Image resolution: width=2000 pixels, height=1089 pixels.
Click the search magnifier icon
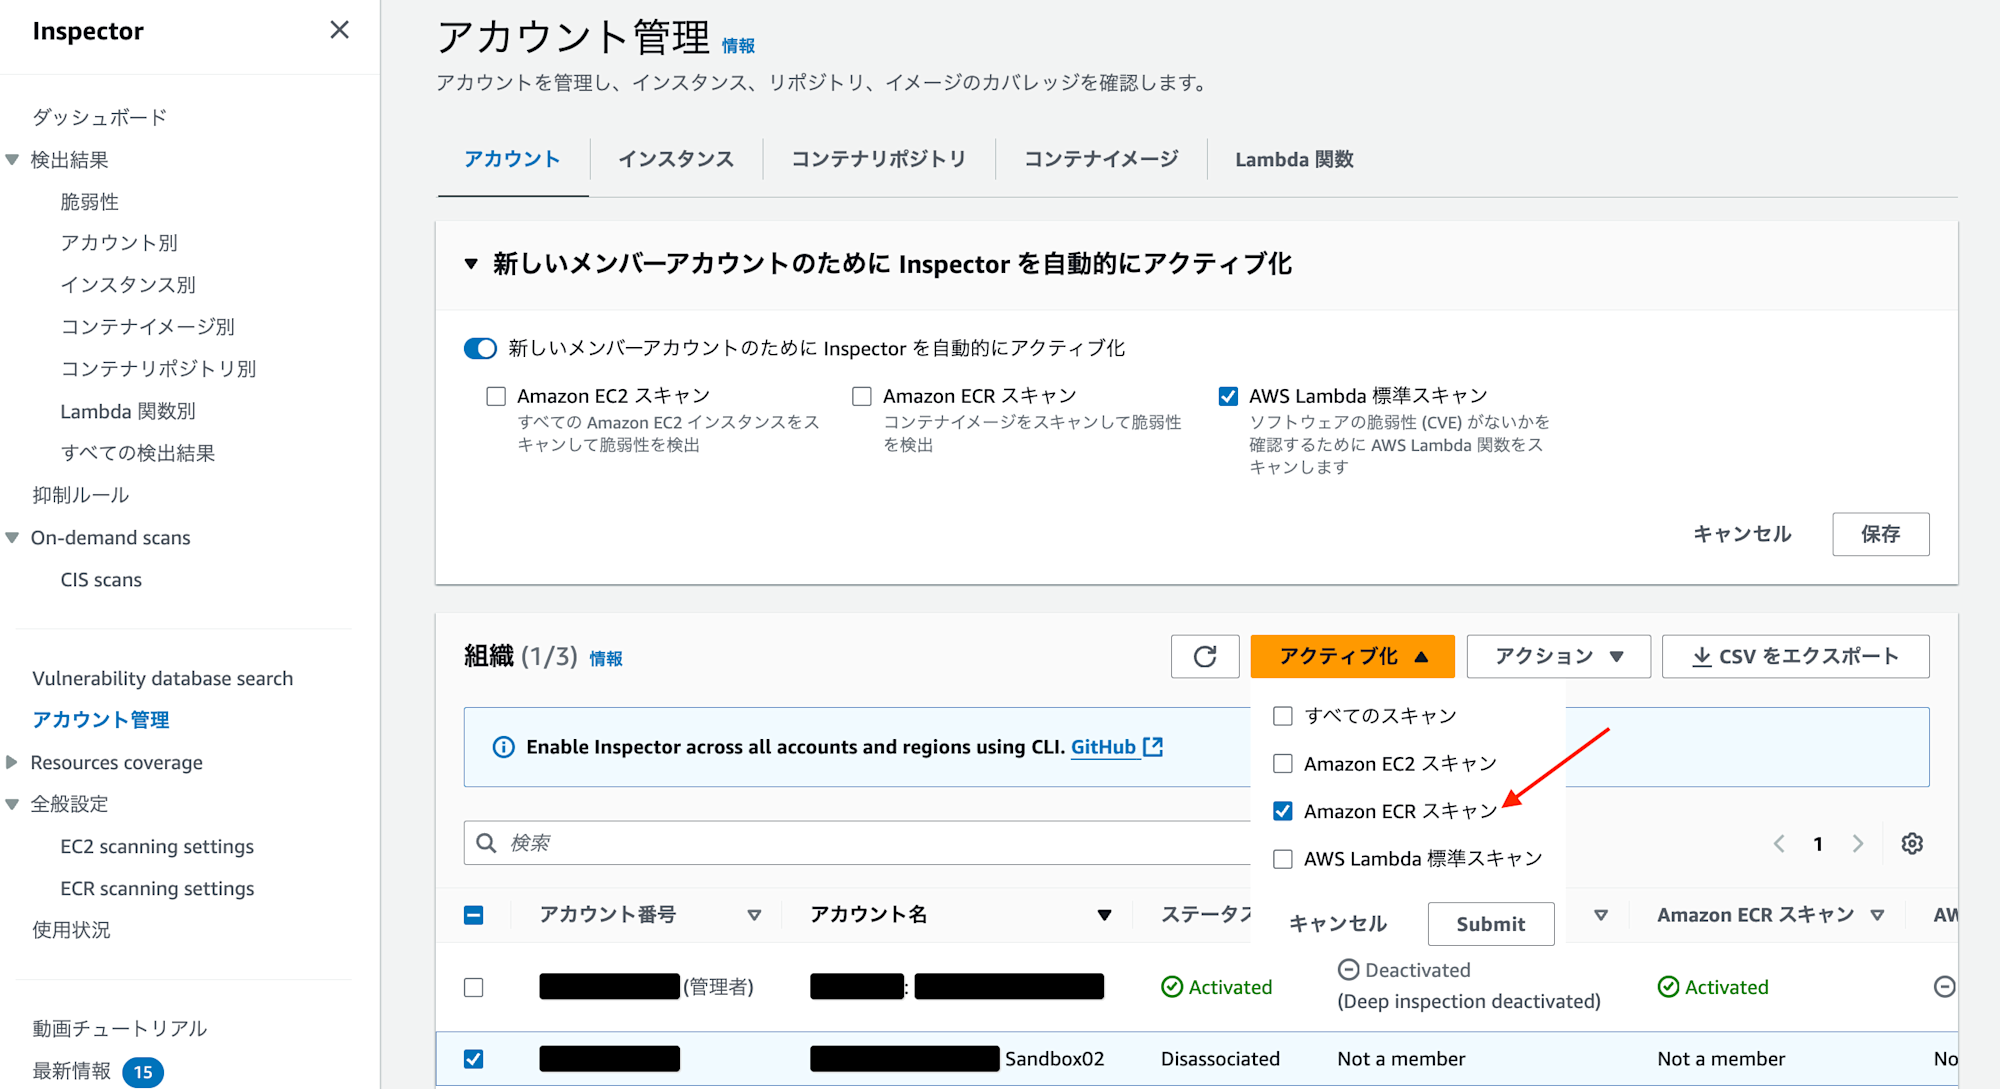click(x=487, y=843)
